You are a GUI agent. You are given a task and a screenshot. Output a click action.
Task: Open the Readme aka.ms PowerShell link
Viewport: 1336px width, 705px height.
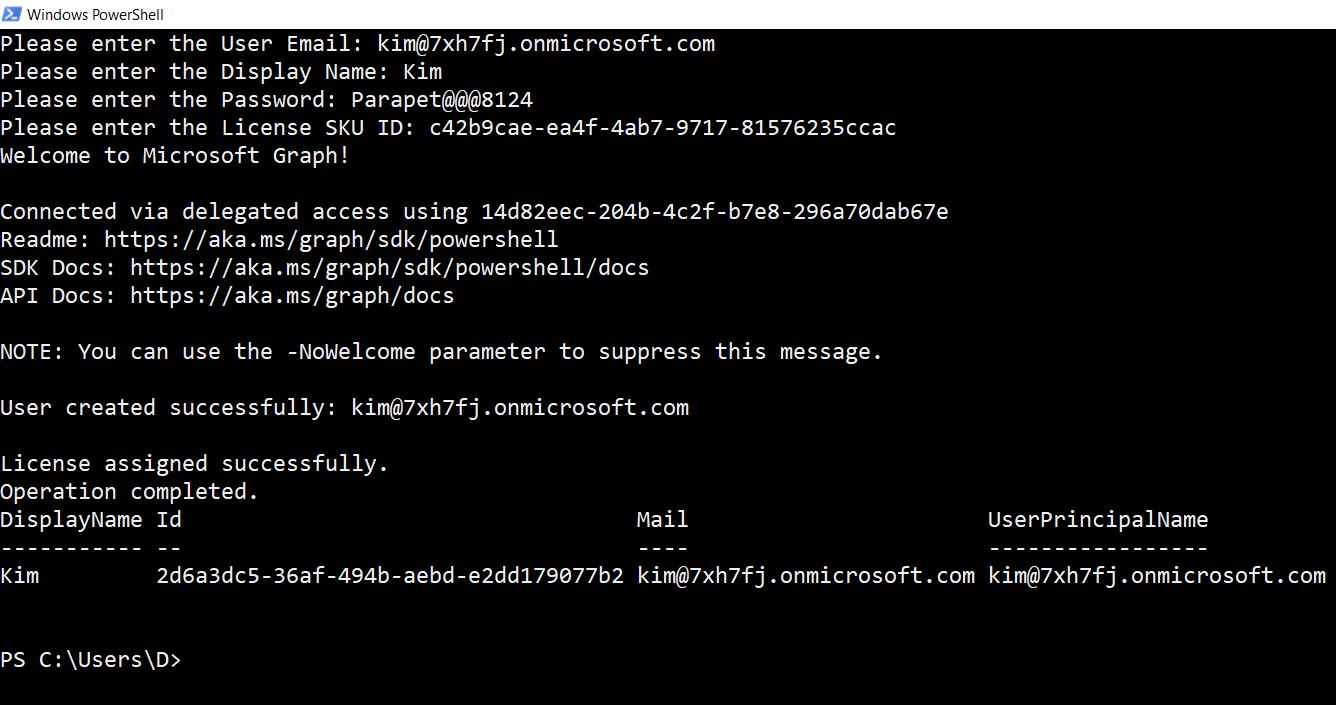pyautogui.click(x=331, y=240)
